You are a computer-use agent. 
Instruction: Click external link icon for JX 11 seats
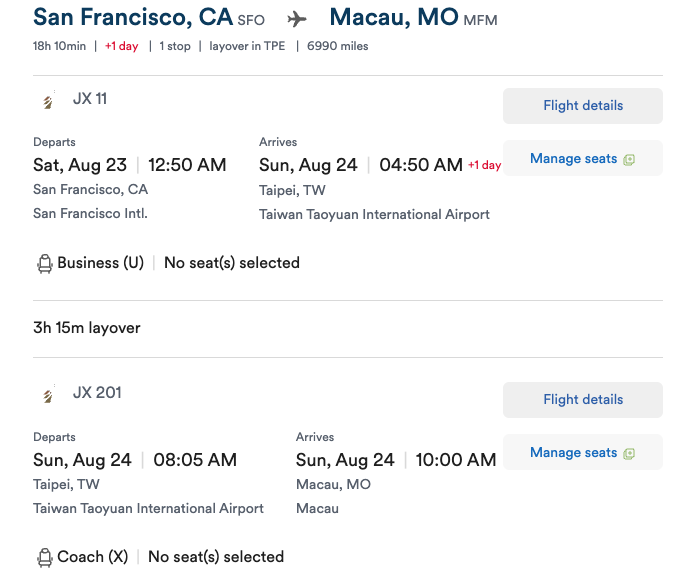pos(629,159)
